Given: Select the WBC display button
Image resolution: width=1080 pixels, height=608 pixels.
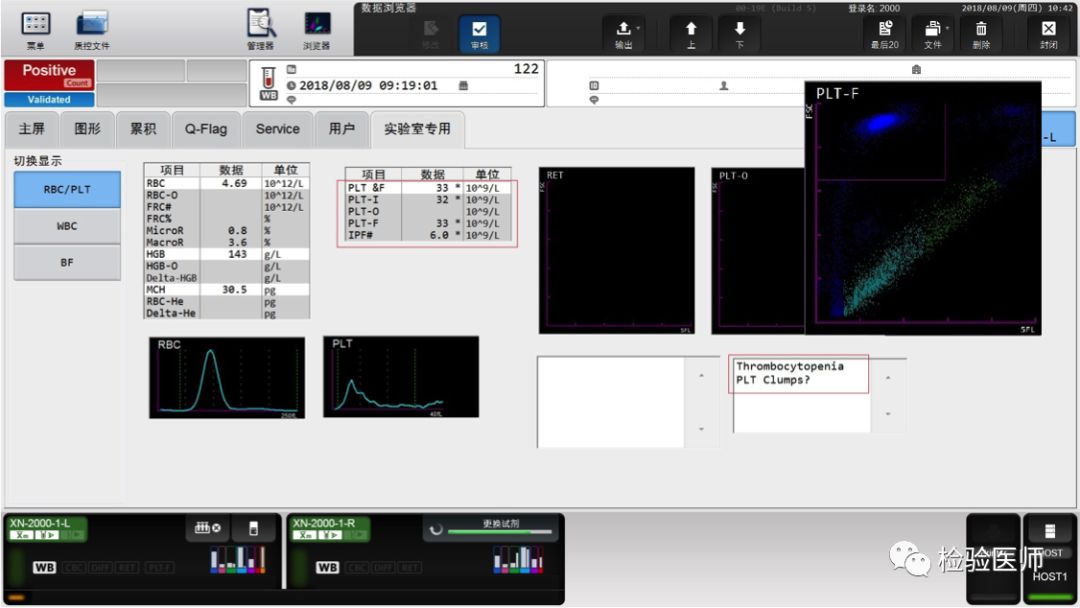Looking at the screenshot, I should point(67,226).
